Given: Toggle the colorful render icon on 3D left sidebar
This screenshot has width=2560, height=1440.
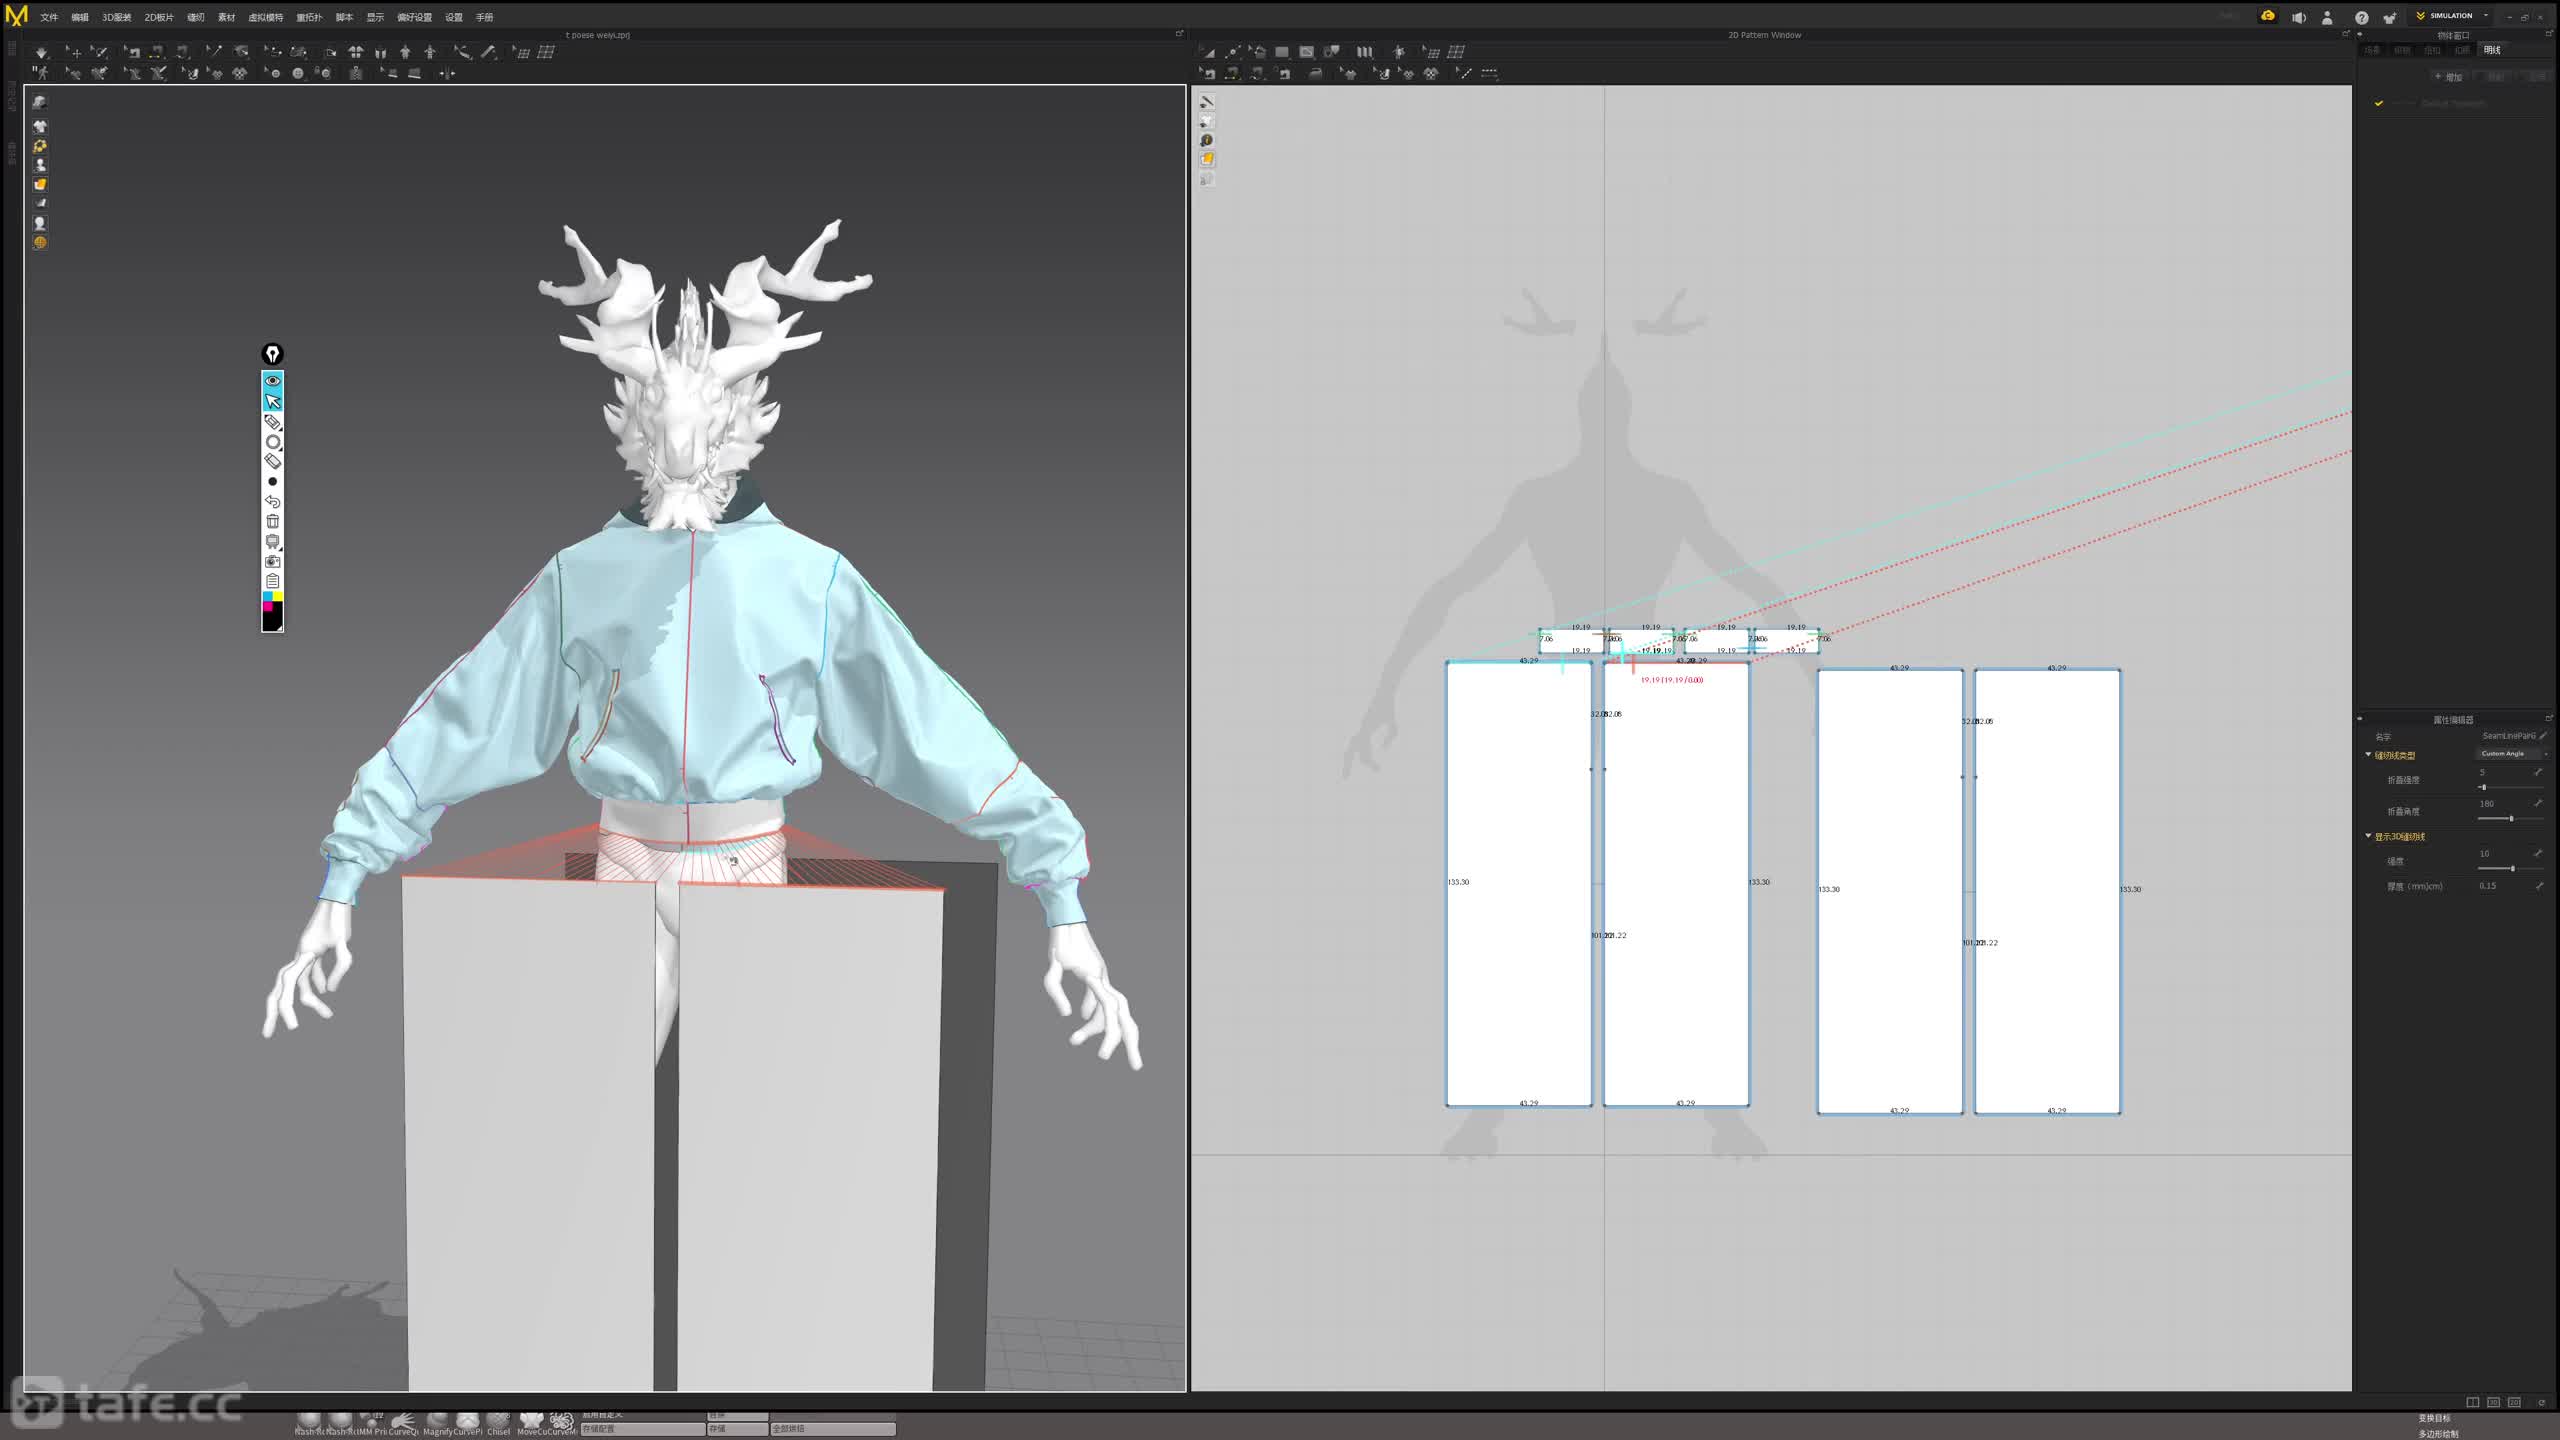Looking at the screenshot, I should pyautogui.click(x=40, y=146).
